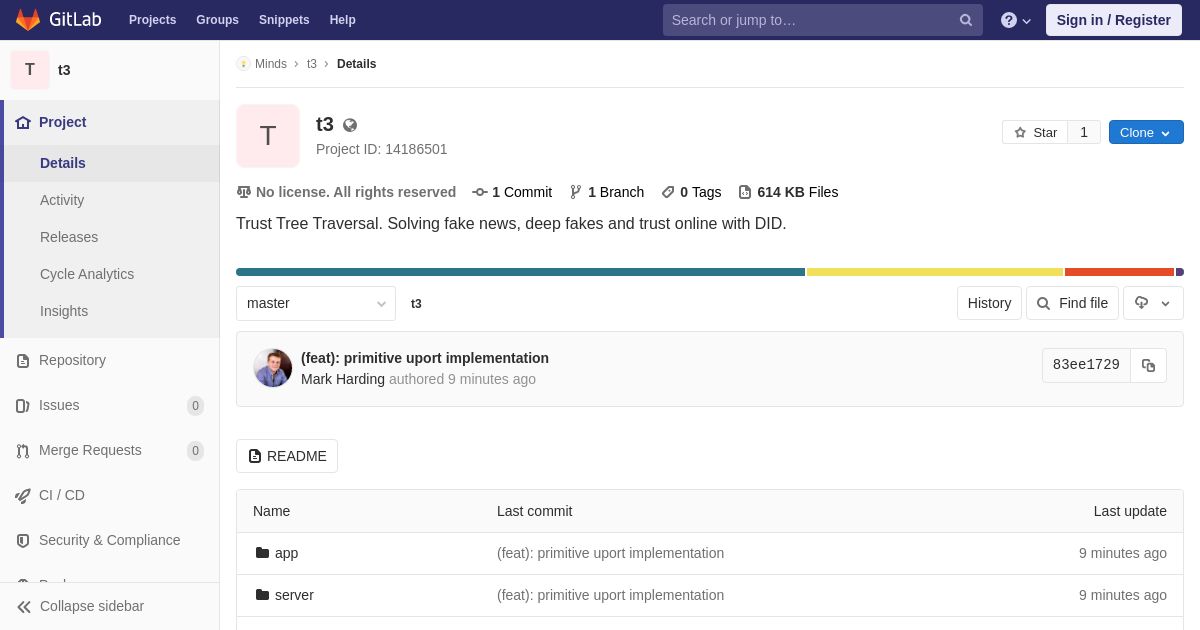Image resolution: width=1200 pixels, height=630 pixels.
Task: Expand the Help question mark menu
Action: point(1016,20)
